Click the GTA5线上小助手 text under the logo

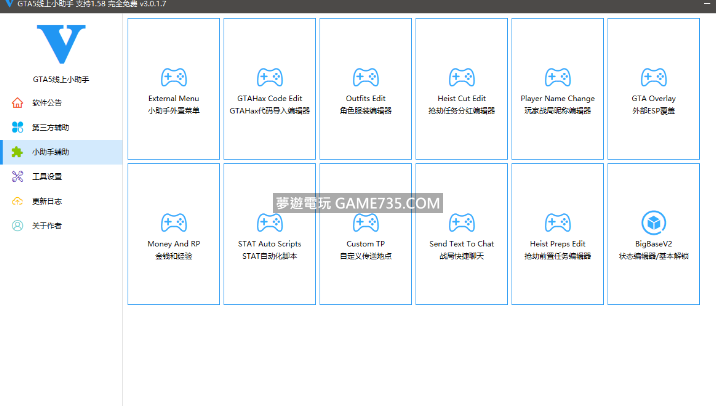(61, 79)
